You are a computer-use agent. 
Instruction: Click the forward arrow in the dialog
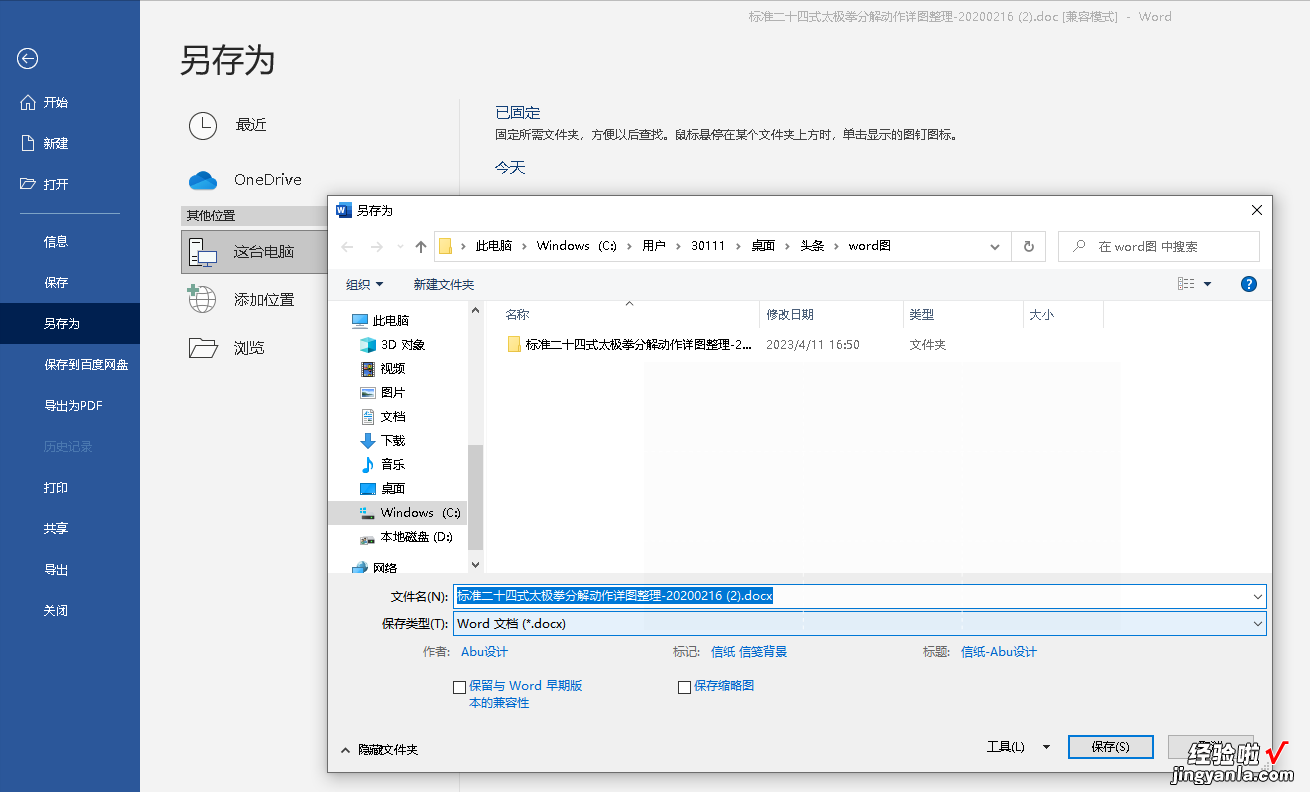pos(376,246)
